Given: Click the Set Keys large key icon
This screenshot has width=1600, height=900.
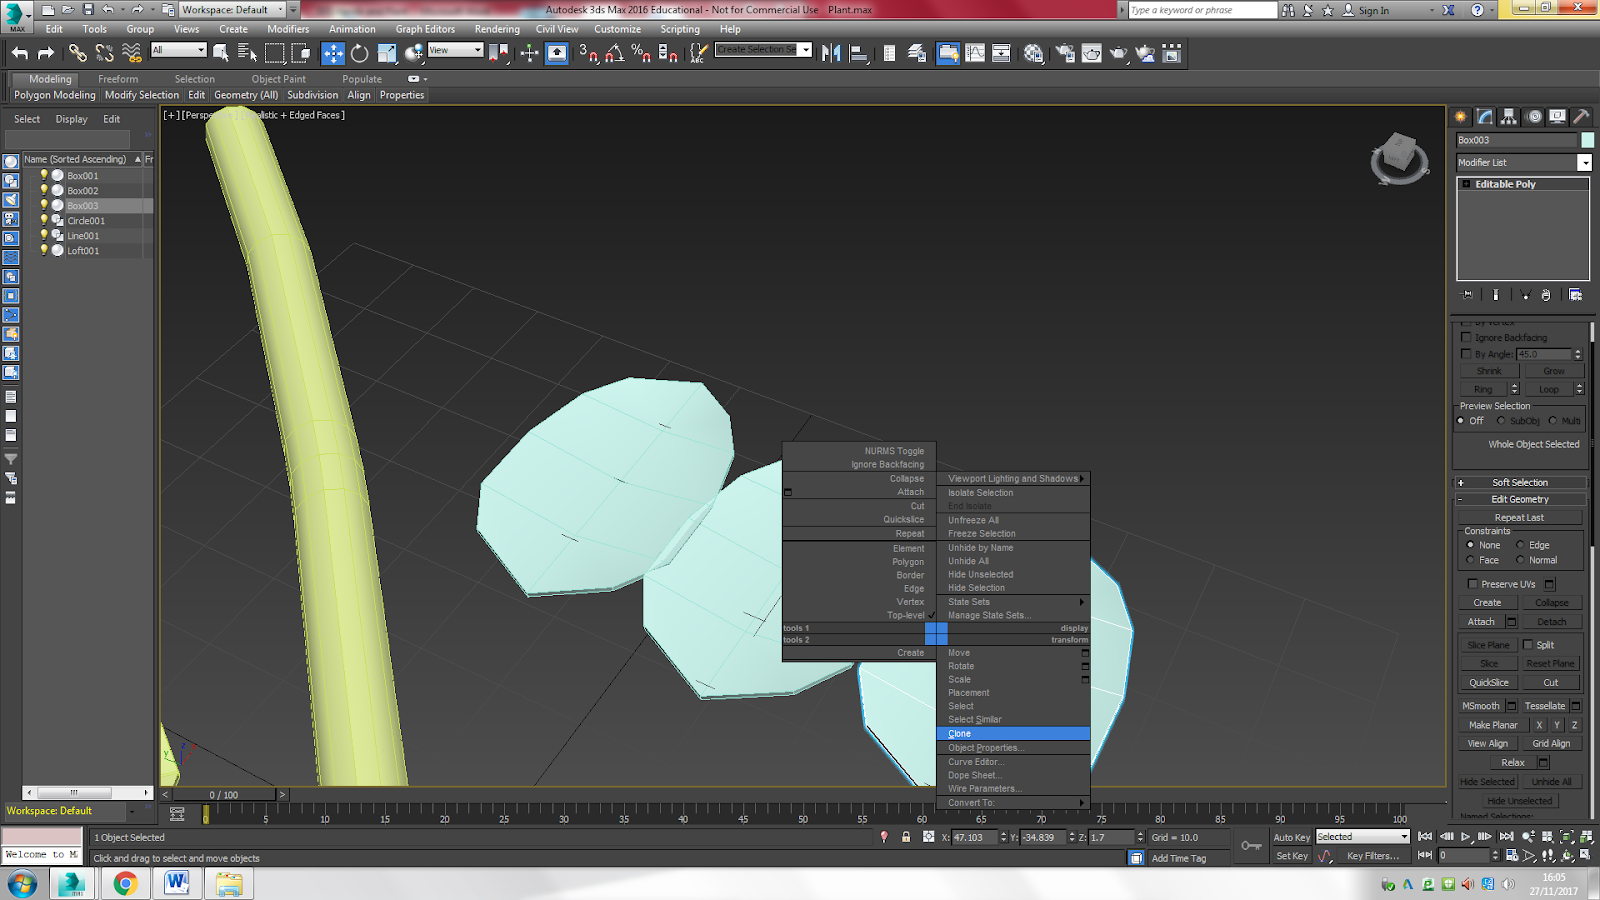Looking at the screenshot, I should (x=1251, y=846).
